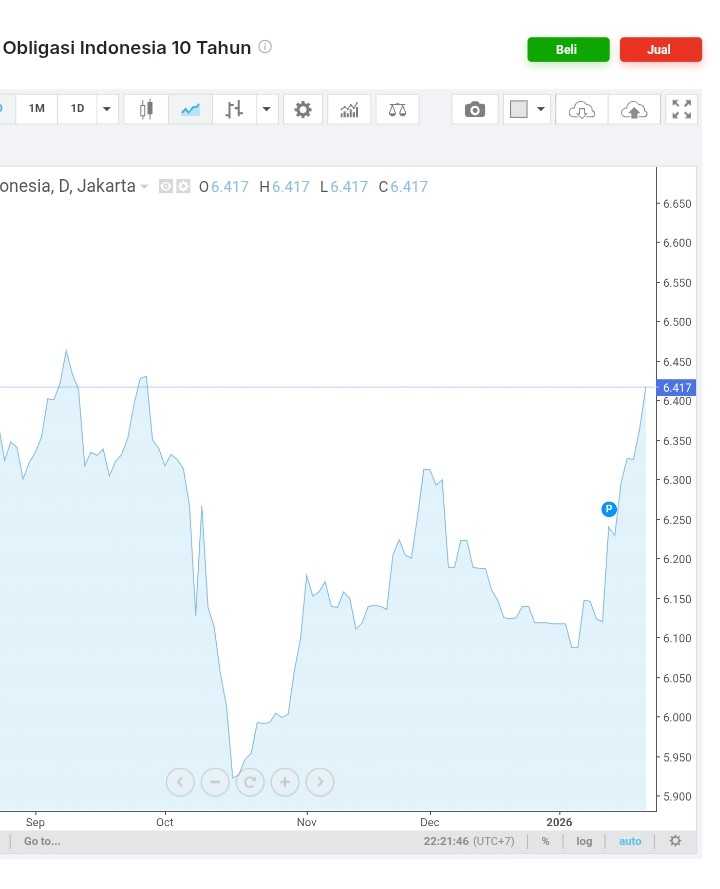Open the Go to... date option
720x889 pixels.
pos(42,841)
